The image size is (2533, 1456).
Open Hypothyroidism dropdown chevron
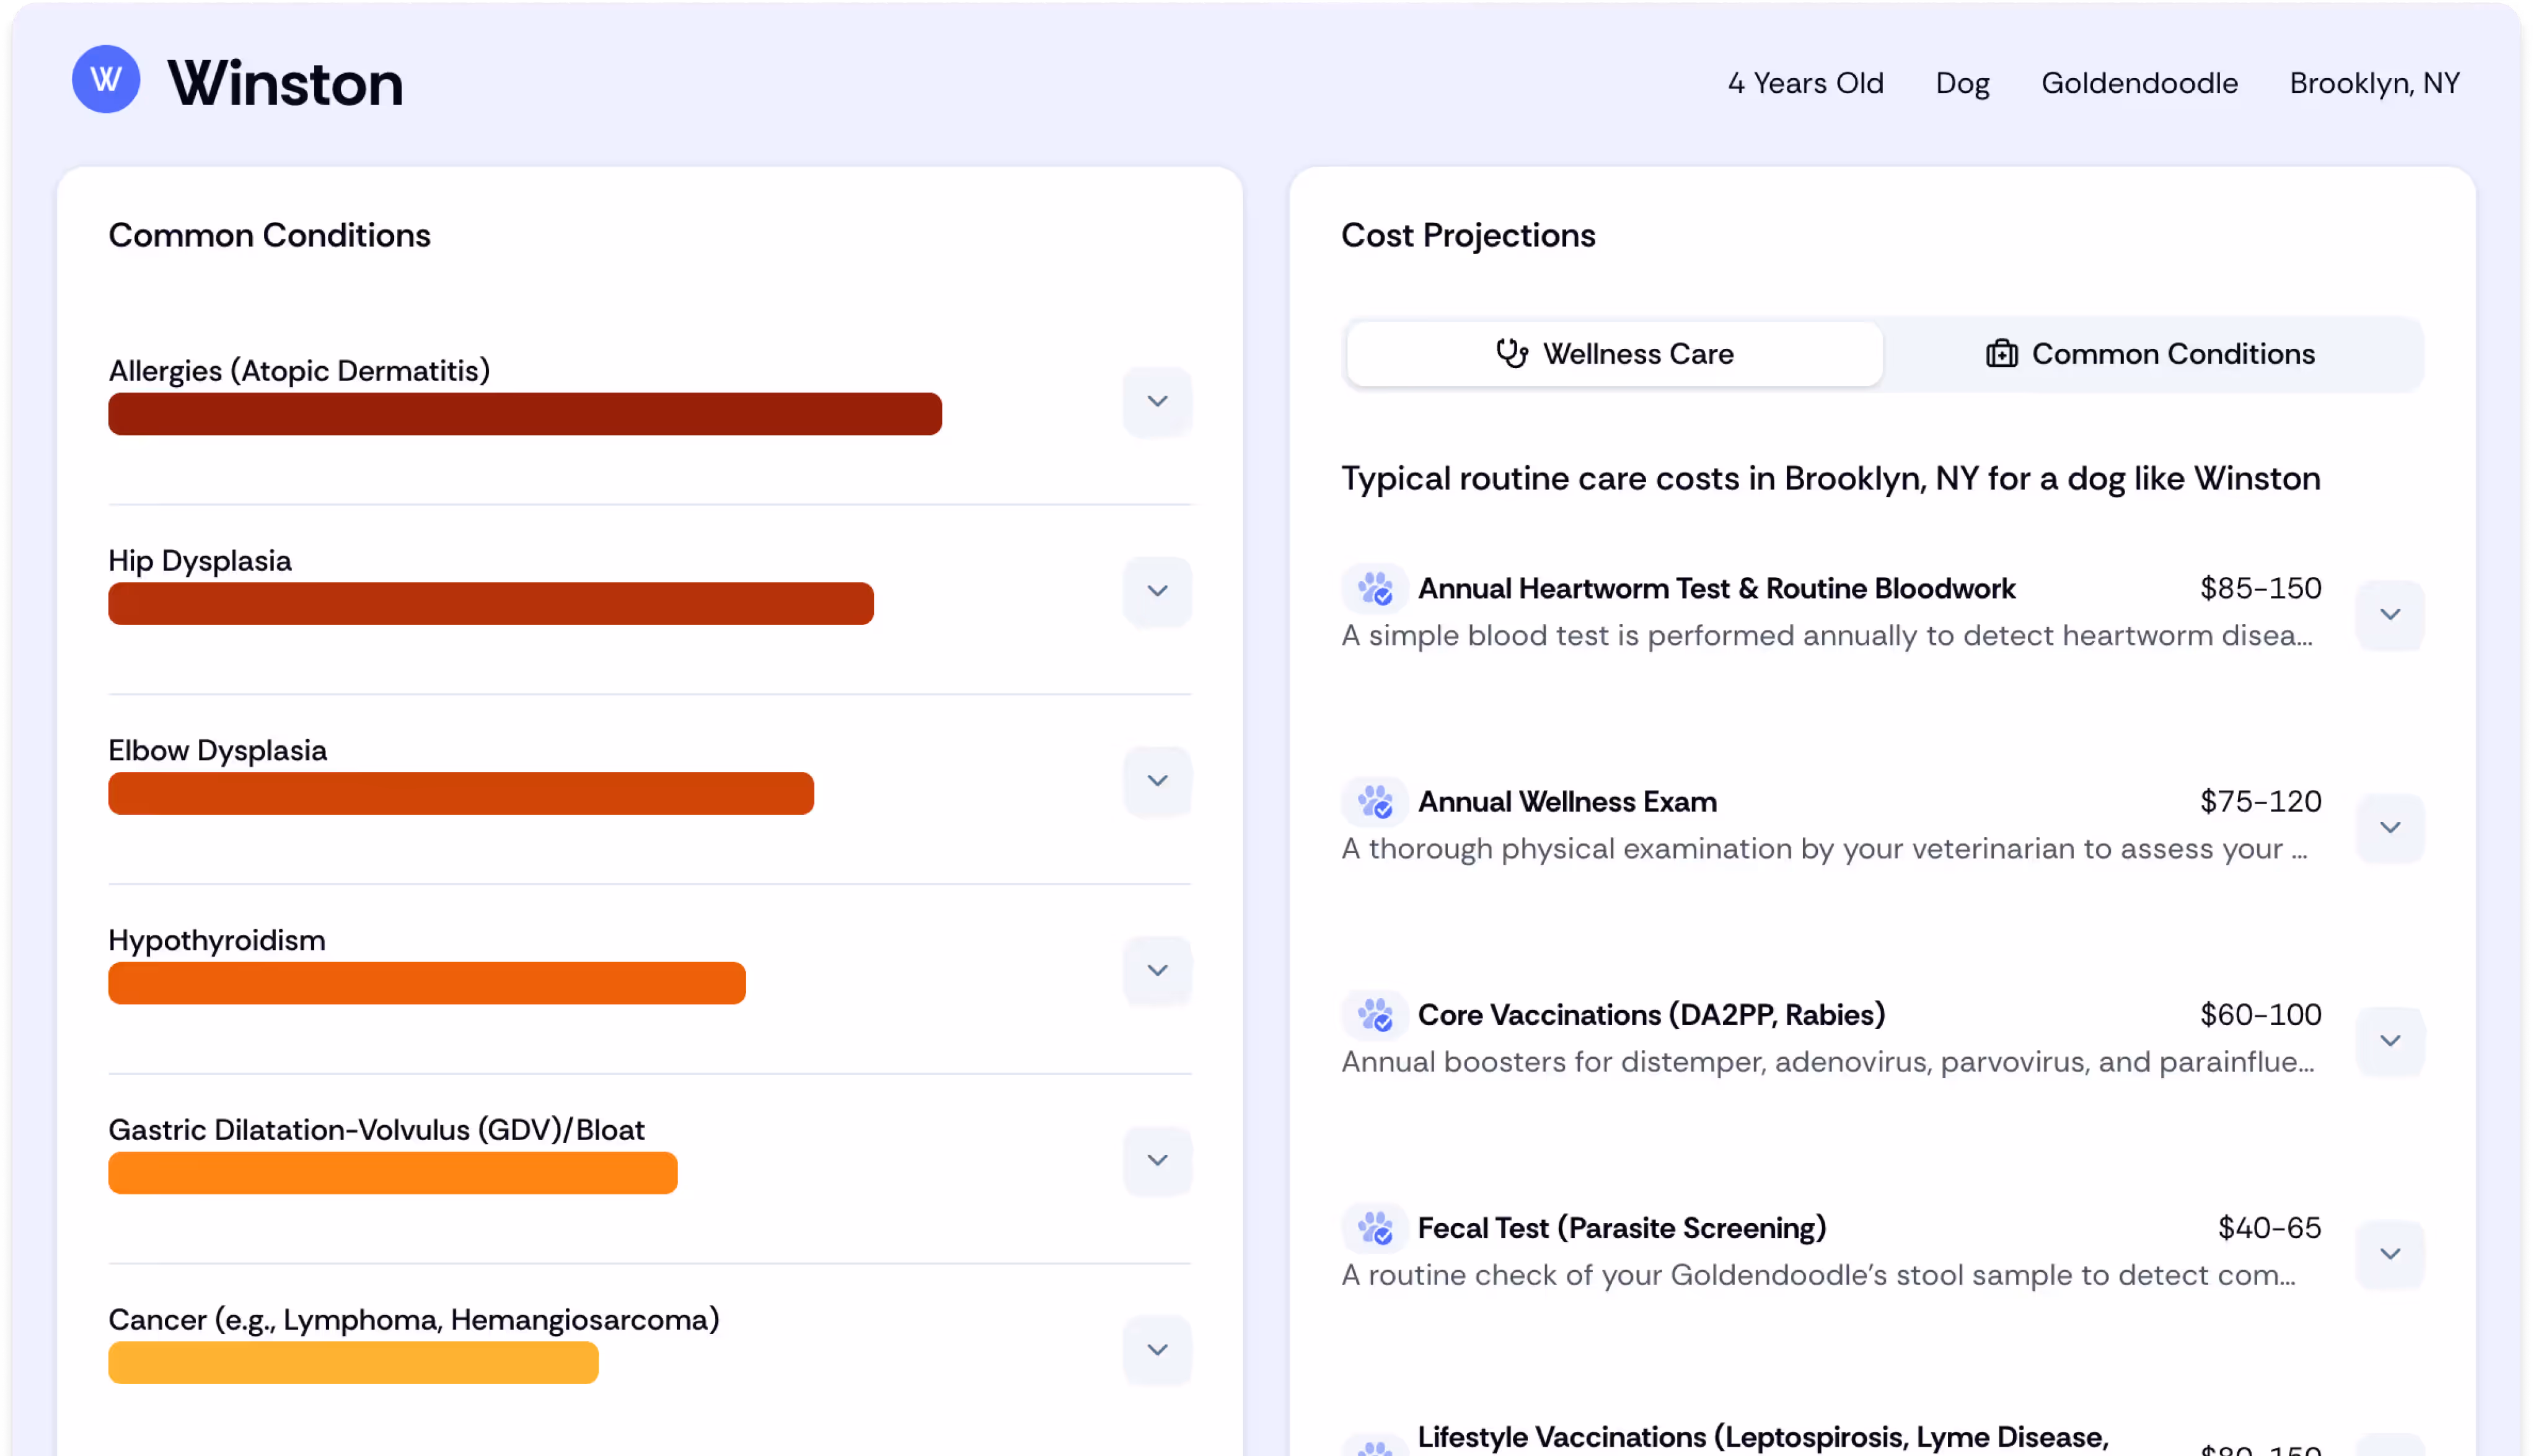tap(1157, 971)
